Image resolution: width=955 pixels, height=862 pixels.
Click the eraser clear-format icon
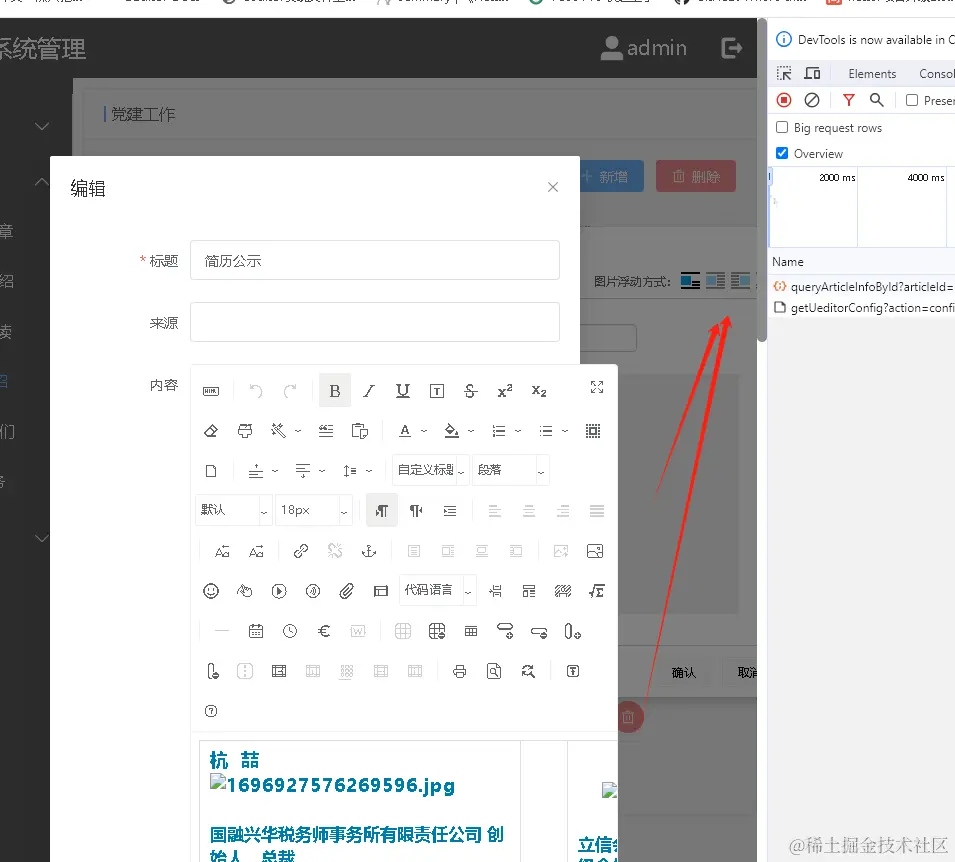(x=211, y=431)
